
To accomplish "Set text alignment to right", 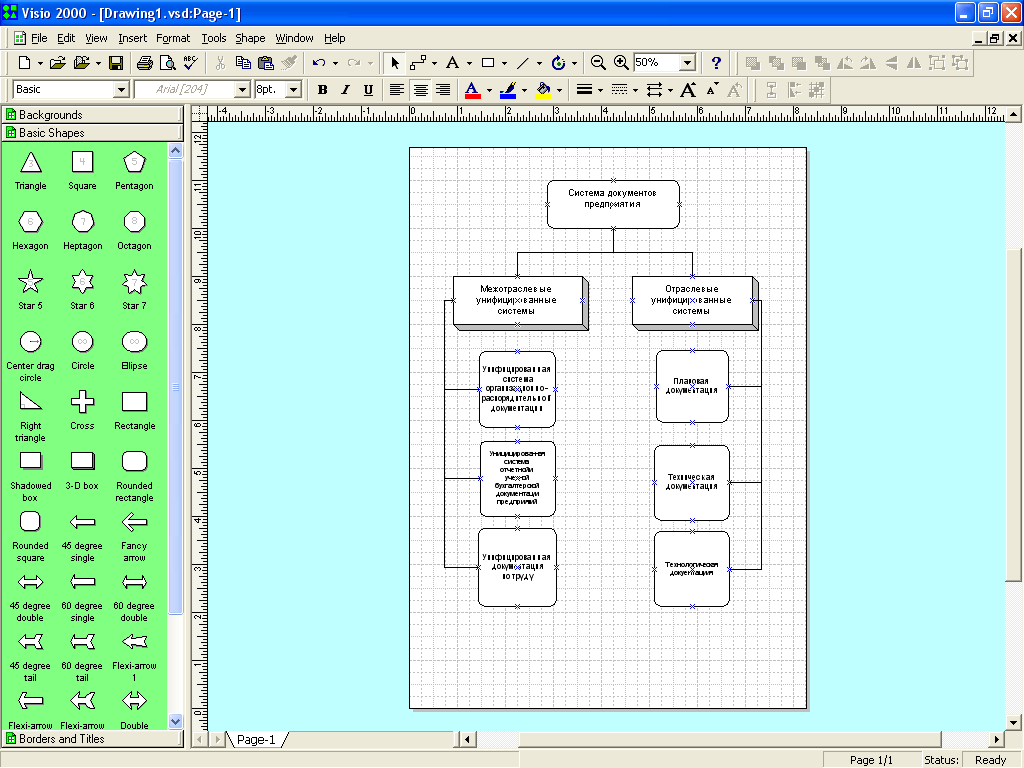I will click(x=443, y=89).
